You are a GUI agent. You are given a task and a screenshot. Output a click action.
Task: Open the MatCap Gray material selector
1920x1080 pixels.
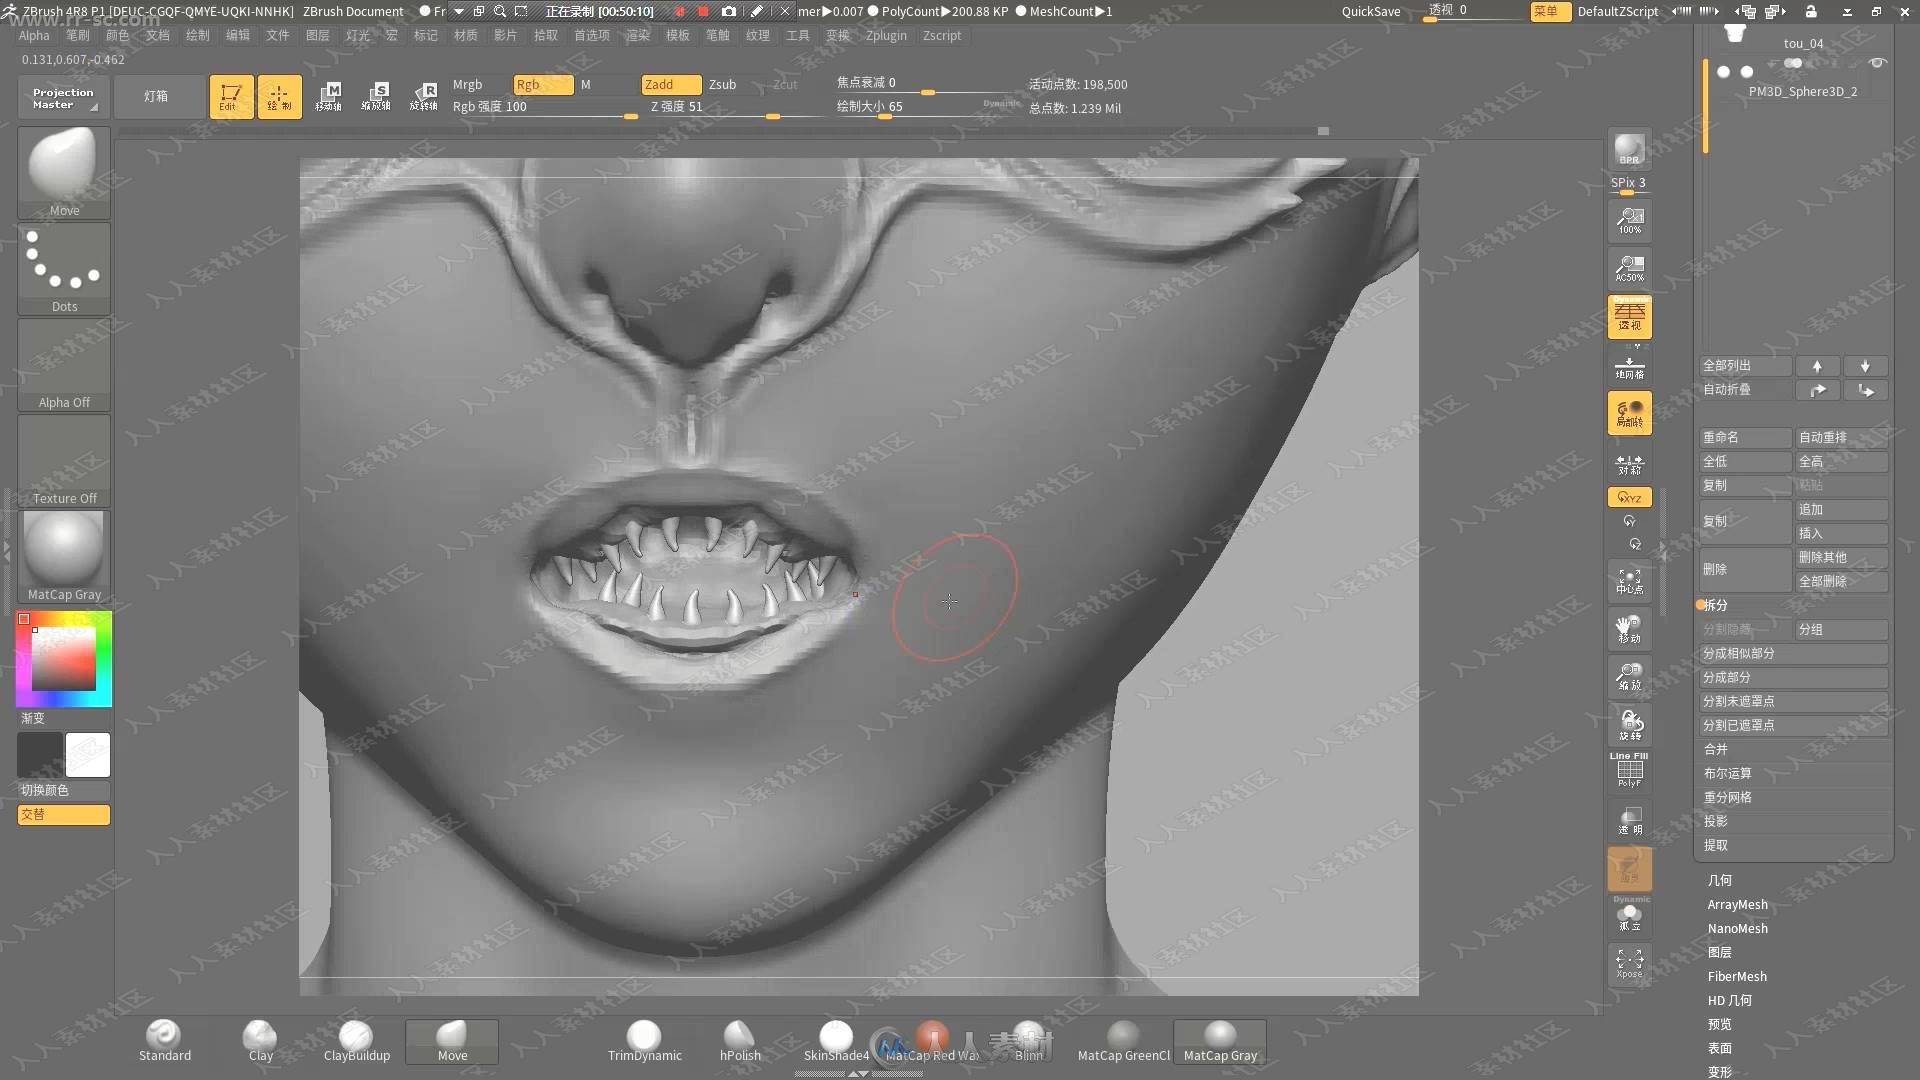pyautogui.click(x=64, y=556)
